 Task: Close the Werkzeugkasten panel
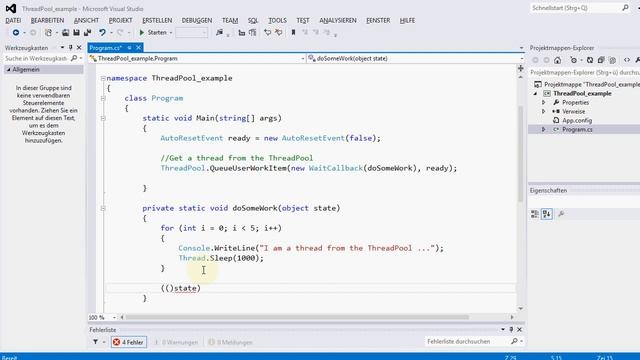point(79,48)
